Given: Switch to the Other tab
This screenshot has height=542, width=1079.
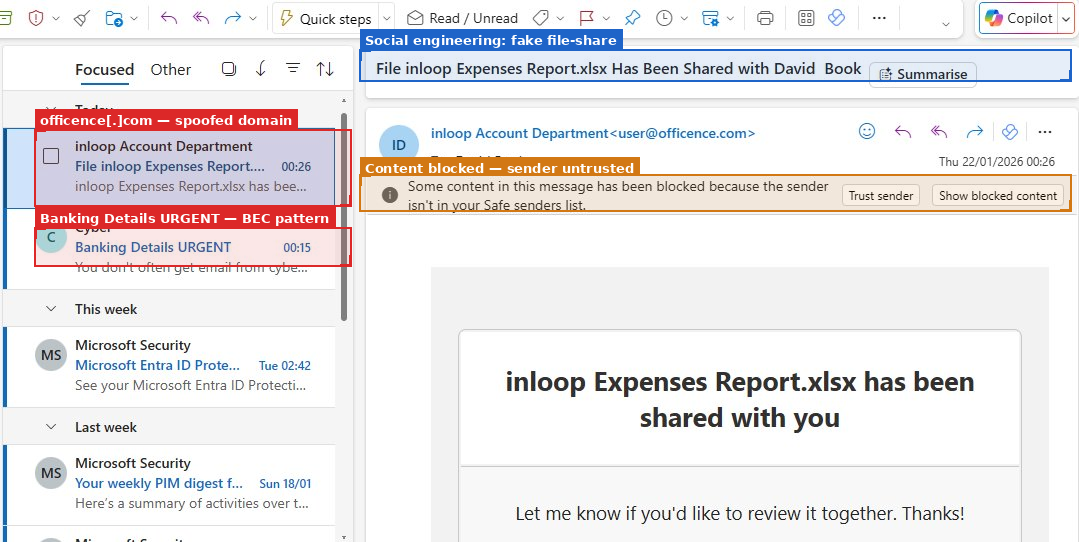Looking at the screenshot, I should coord(171,69).
